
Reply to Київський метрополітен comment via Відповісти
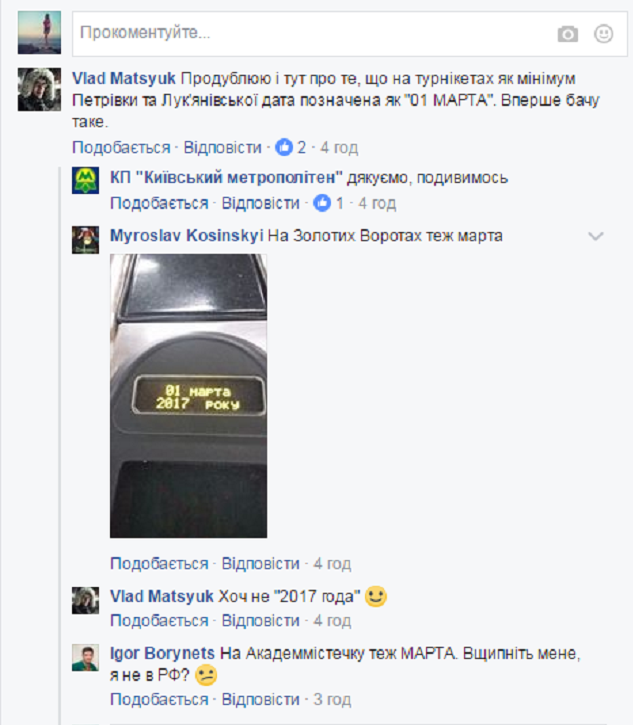pyautogui.click(x=260, y=203)
